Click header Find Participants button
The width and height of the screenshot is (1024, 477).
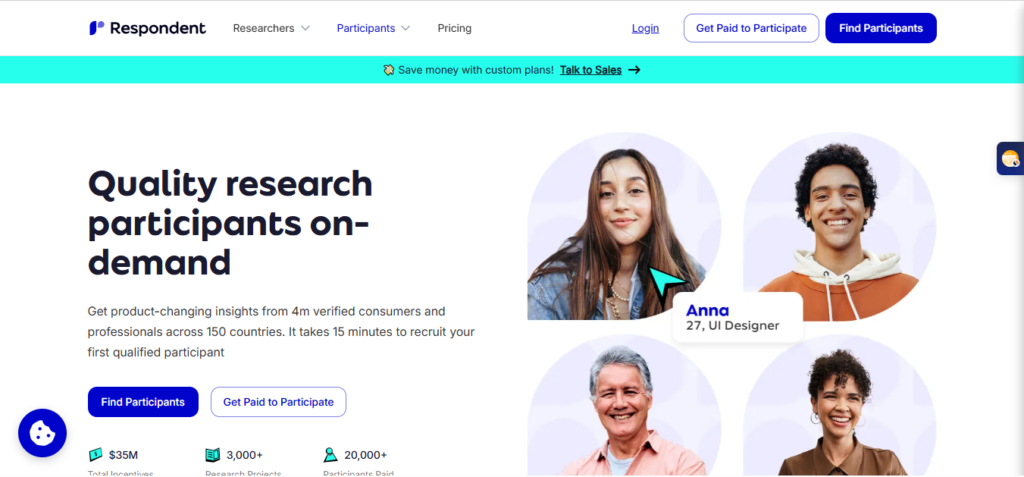881,28
